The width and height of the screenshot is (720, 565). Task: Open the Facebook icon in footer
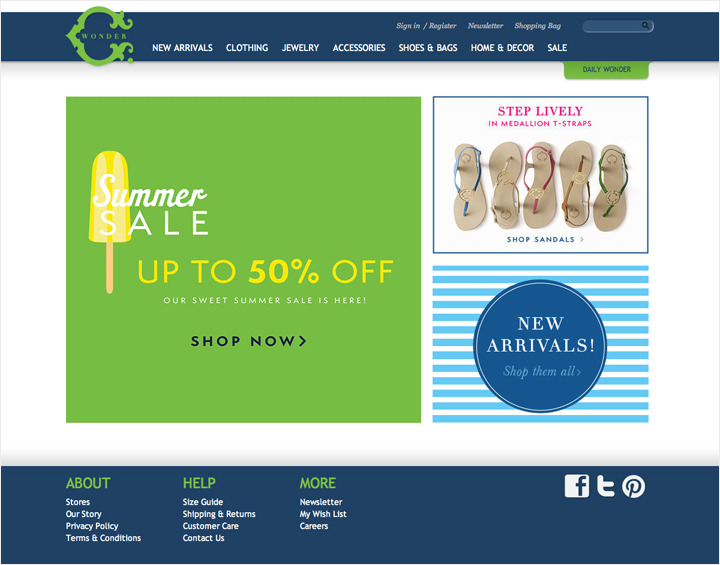pyautogui.click(x=577, y=486)
